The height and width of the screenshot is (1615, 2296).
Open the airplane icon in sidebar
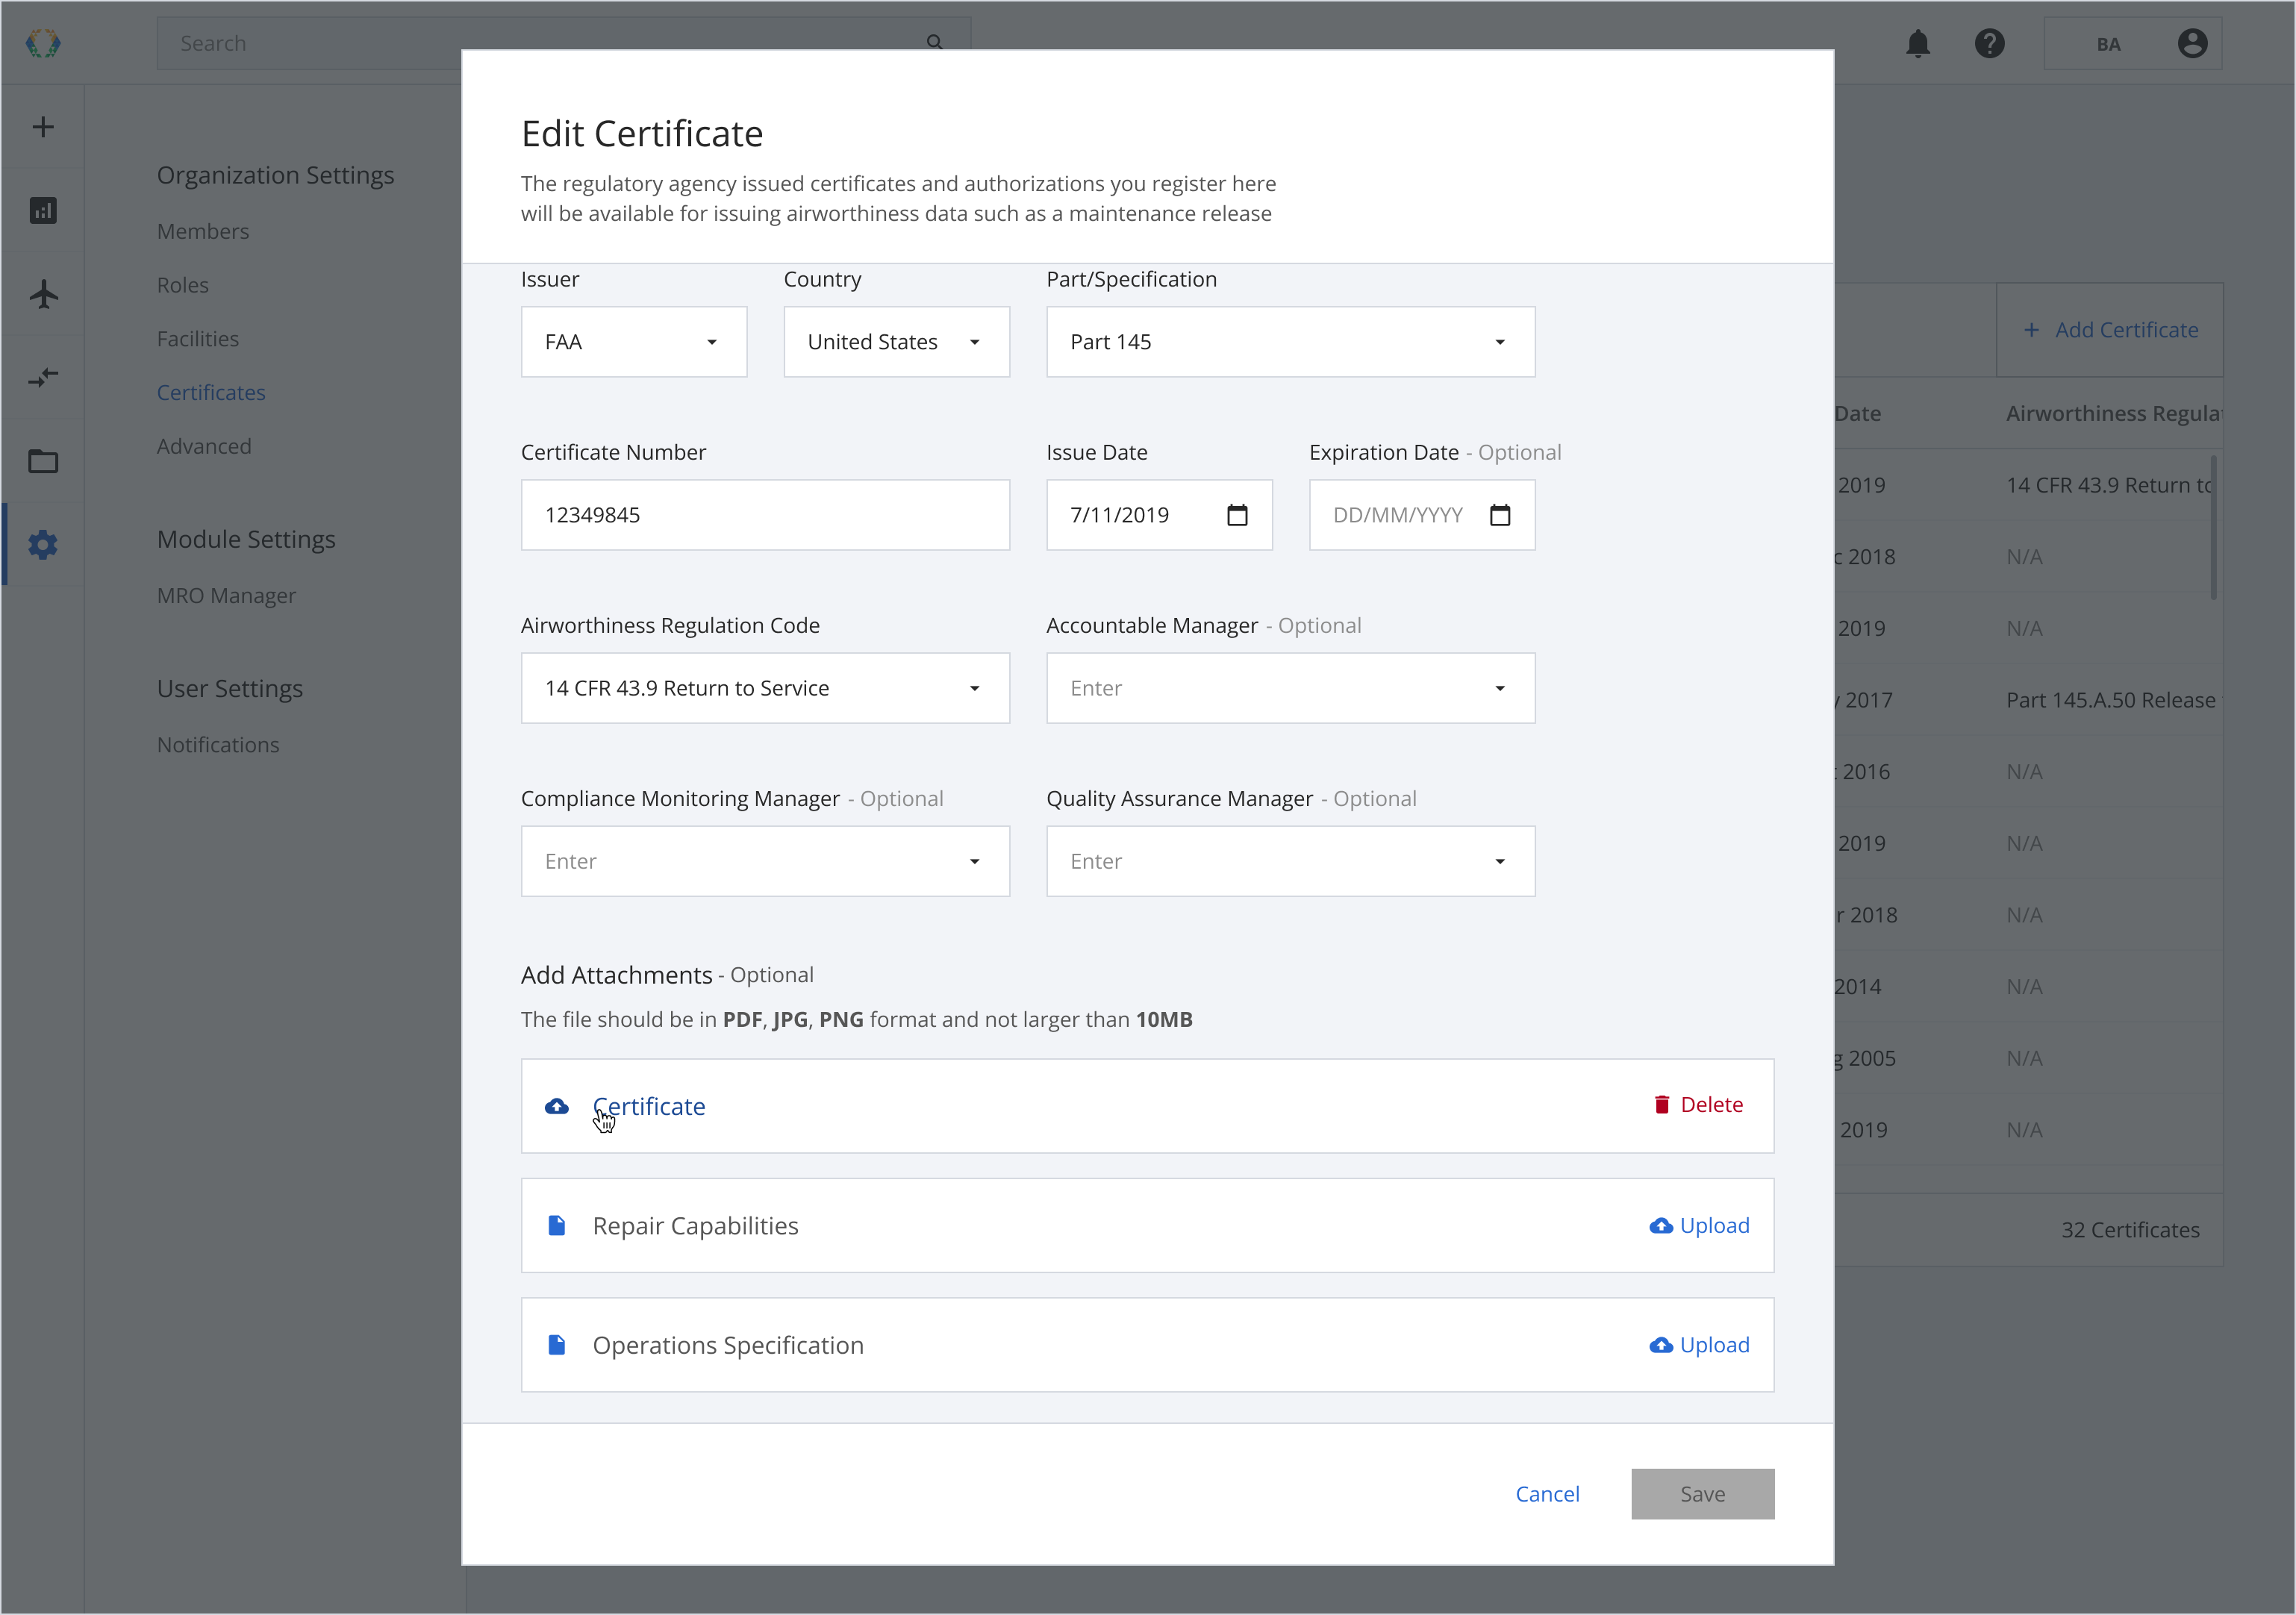coord(43,294)
